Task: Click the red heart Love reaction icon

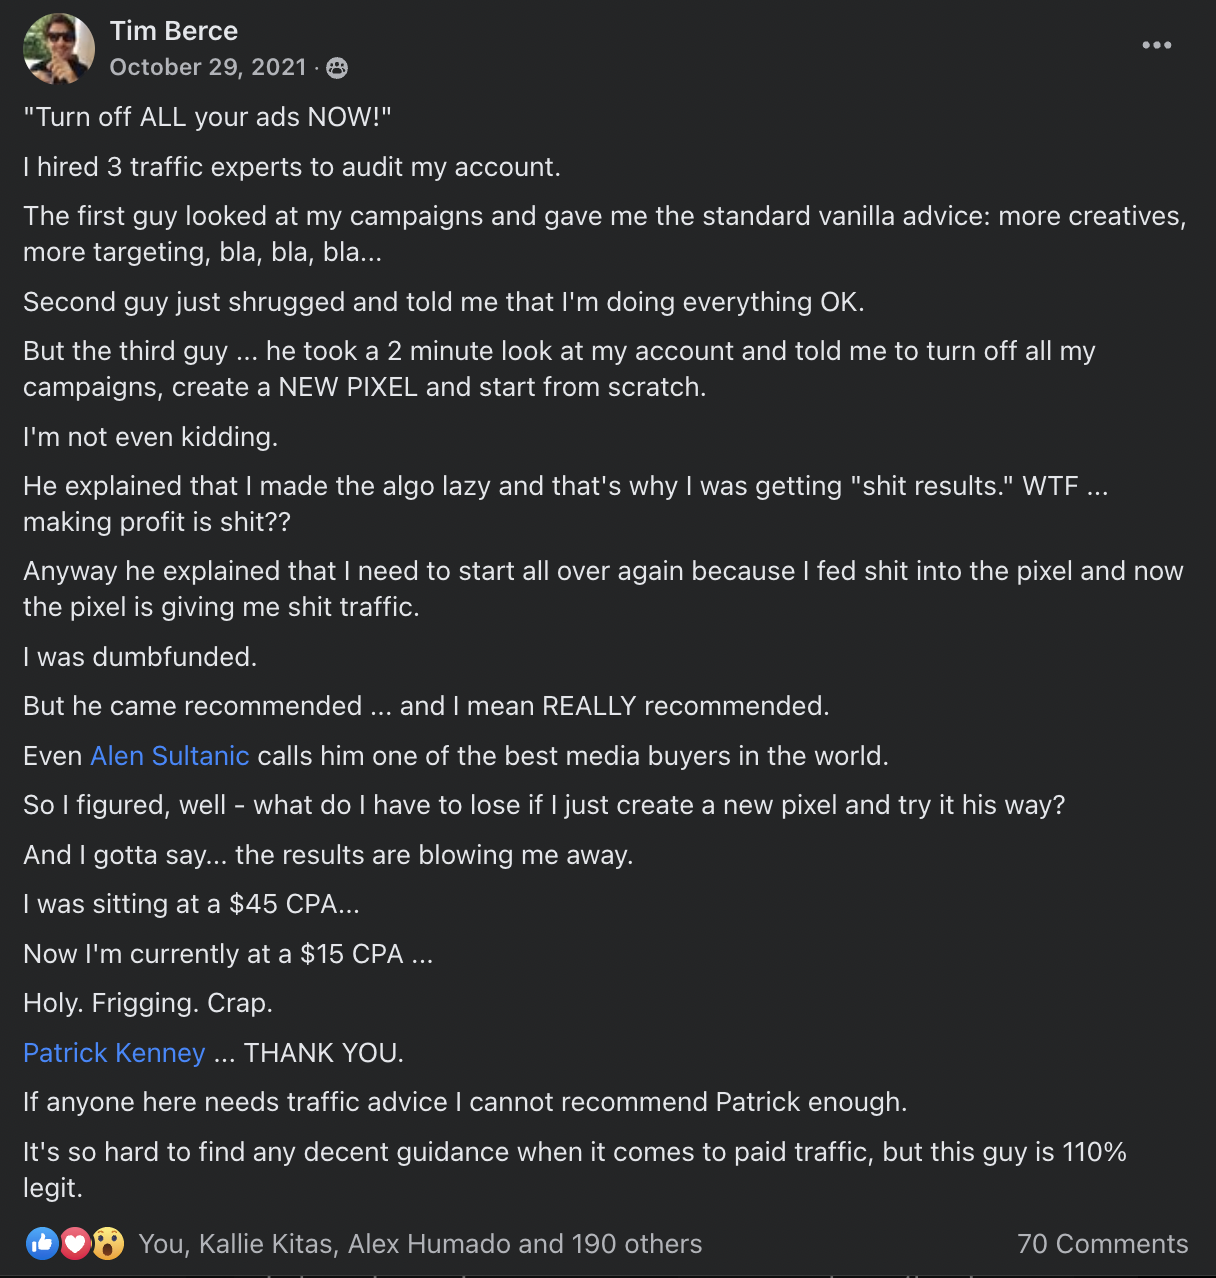Action: (75, 1243)
